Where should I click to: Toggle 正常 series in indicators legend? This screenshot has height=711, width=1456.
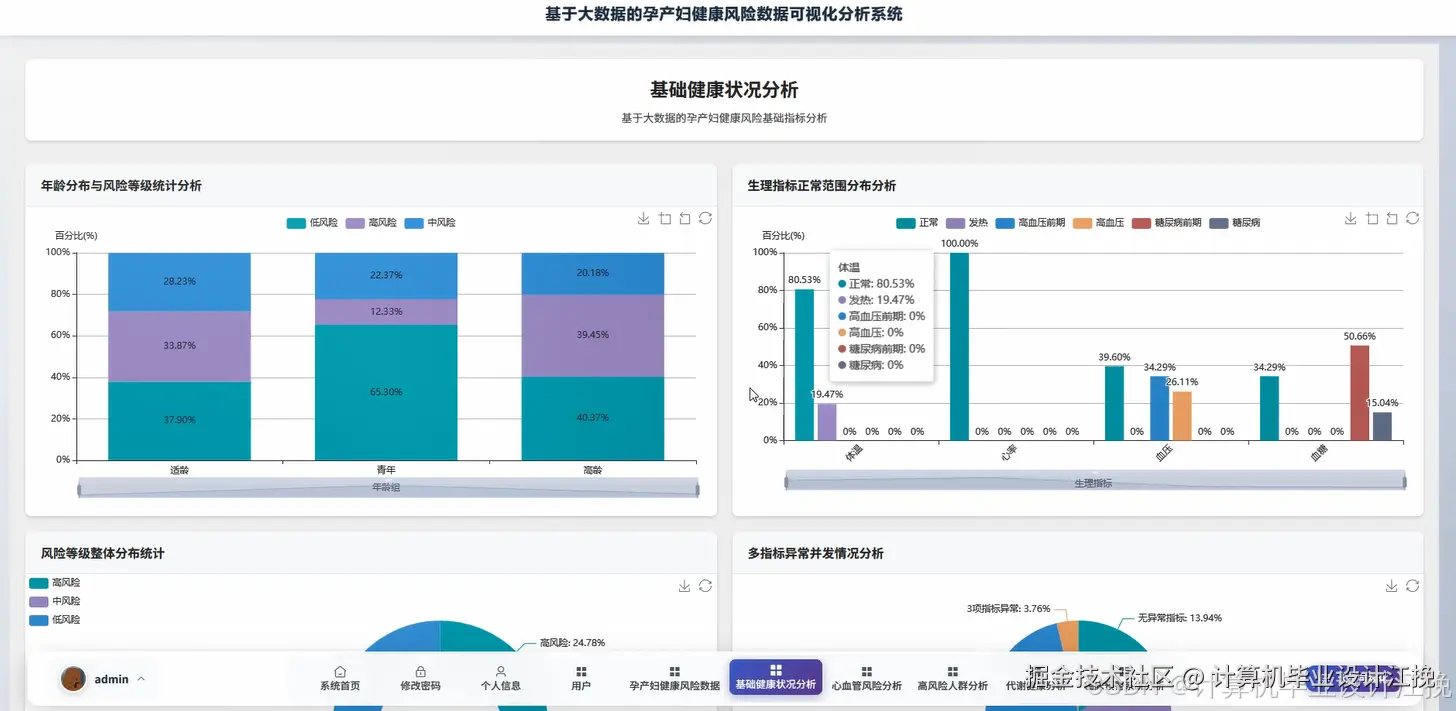917,223
